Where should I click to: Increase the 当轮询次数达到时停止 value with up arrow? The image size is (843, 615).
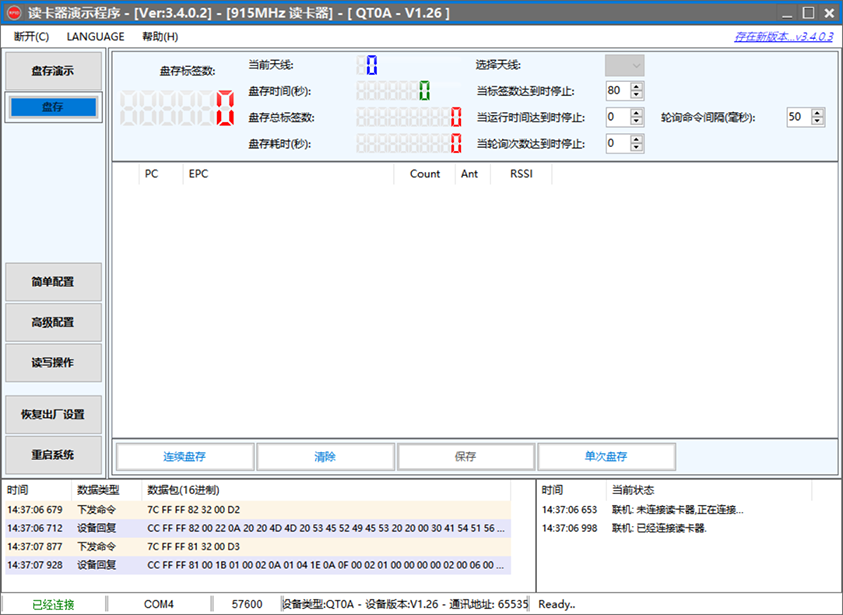[x=638, y=139]
